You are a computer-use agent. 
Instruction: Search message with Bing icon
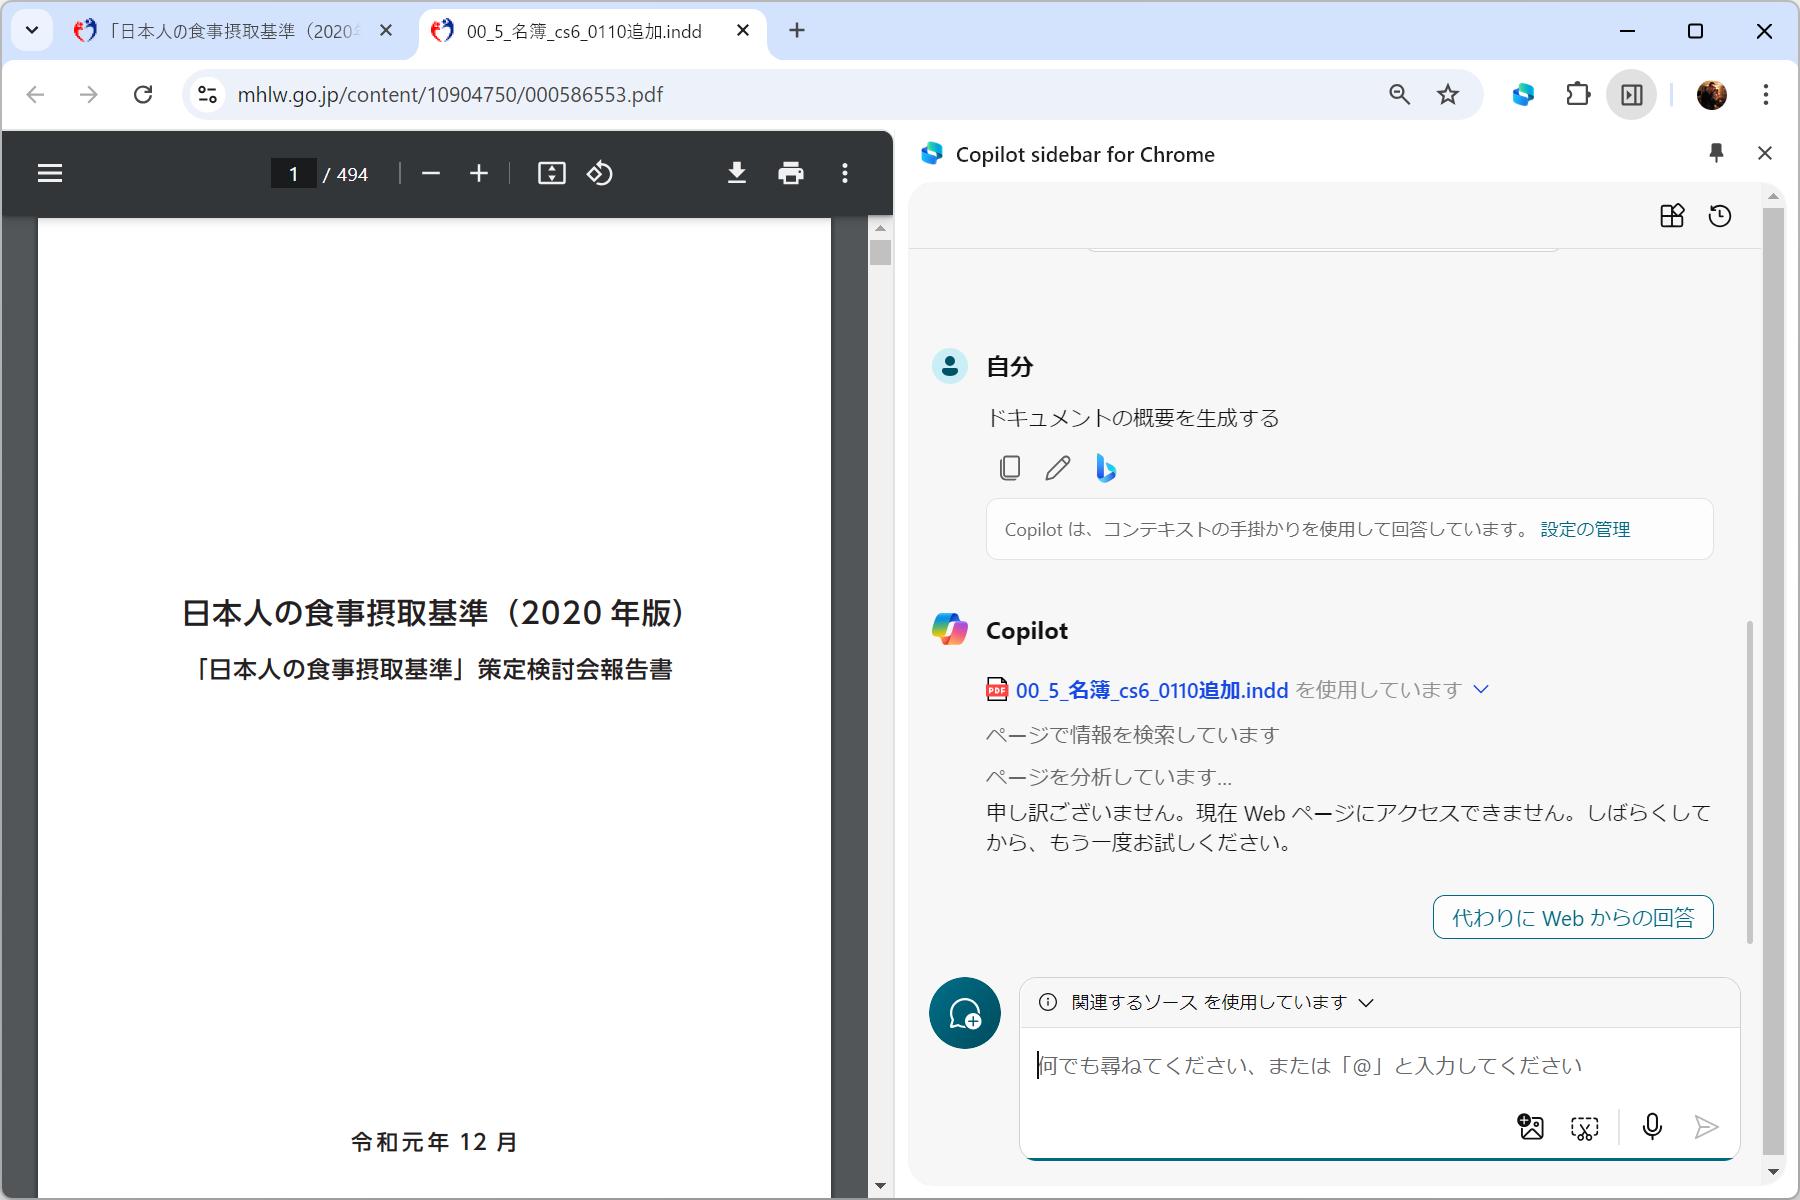pyautogui.click(x=1105, y=468)
